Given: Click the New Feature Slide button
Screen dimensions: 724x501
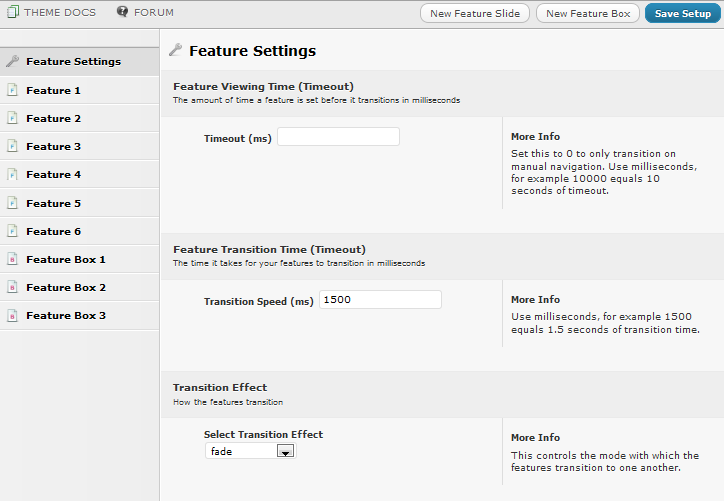Looking at the screenshot, I should pos(475,13).
